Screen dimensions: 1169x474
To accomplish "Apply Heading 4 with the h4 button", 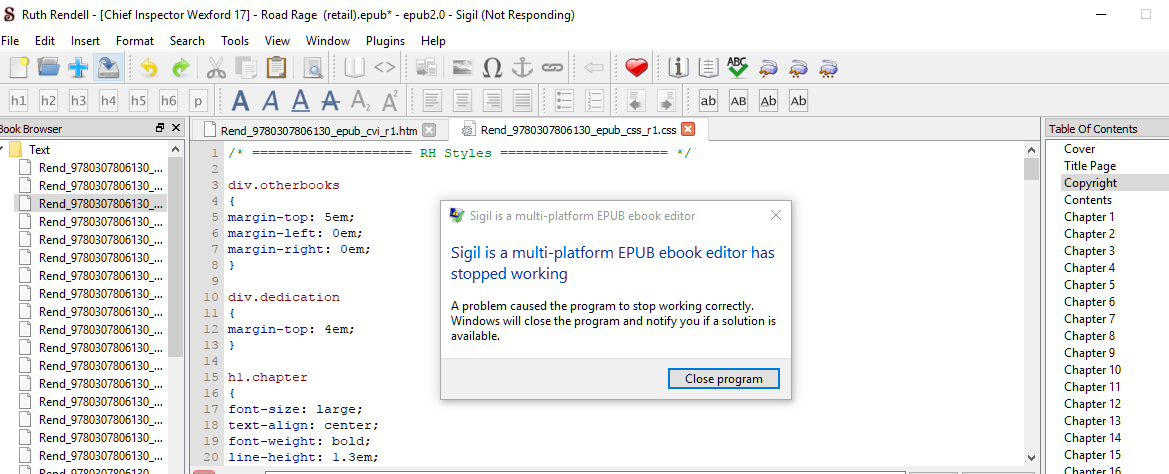I will [x=108, y=101].
